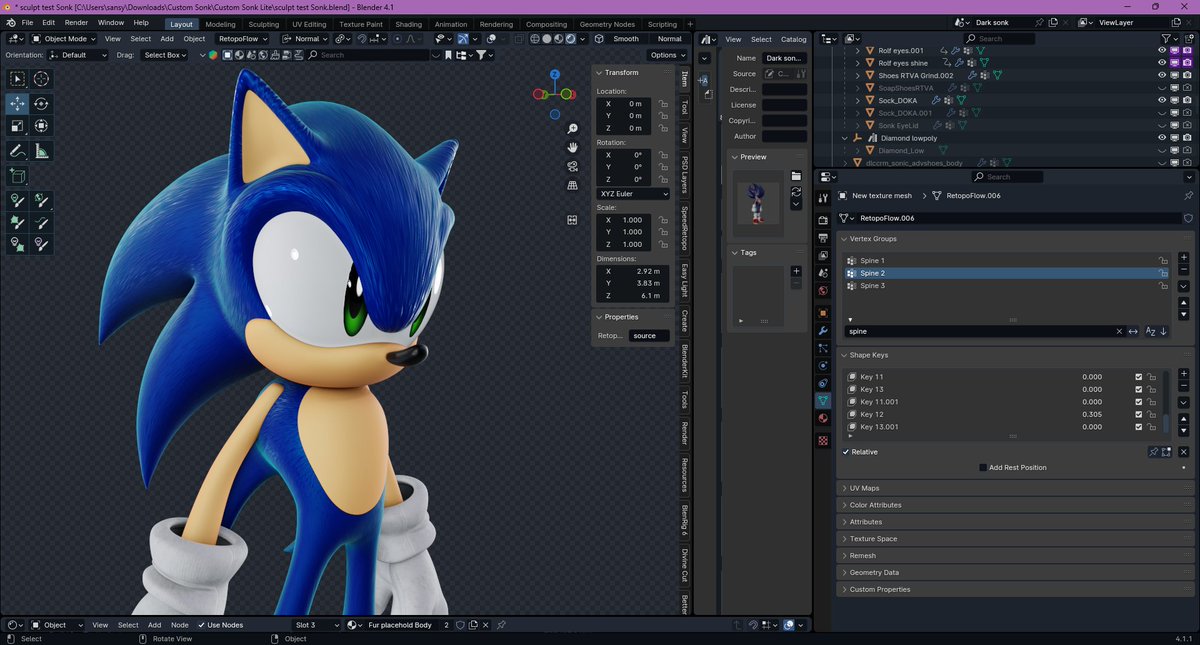Select the Select Box tool in viewport toolbar
1200x645 pixels.
pyautogui.click(x=18, y=79)
